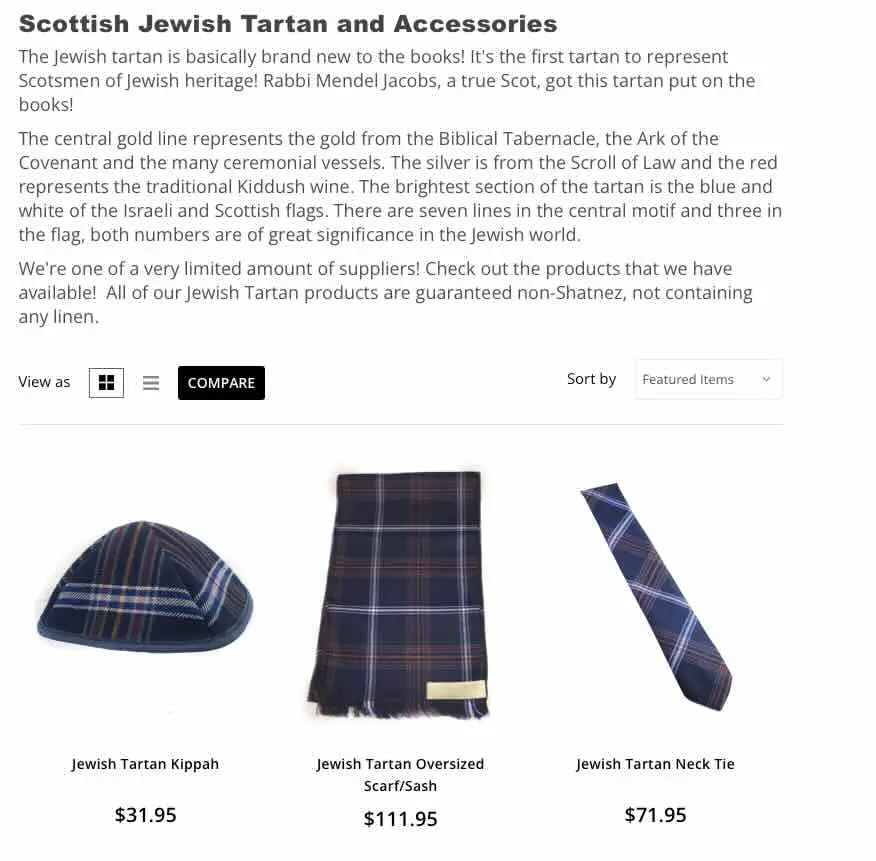
Task: Click the Scottish Jewish Tartan and Accessories heading
Action: coord(288,24)
